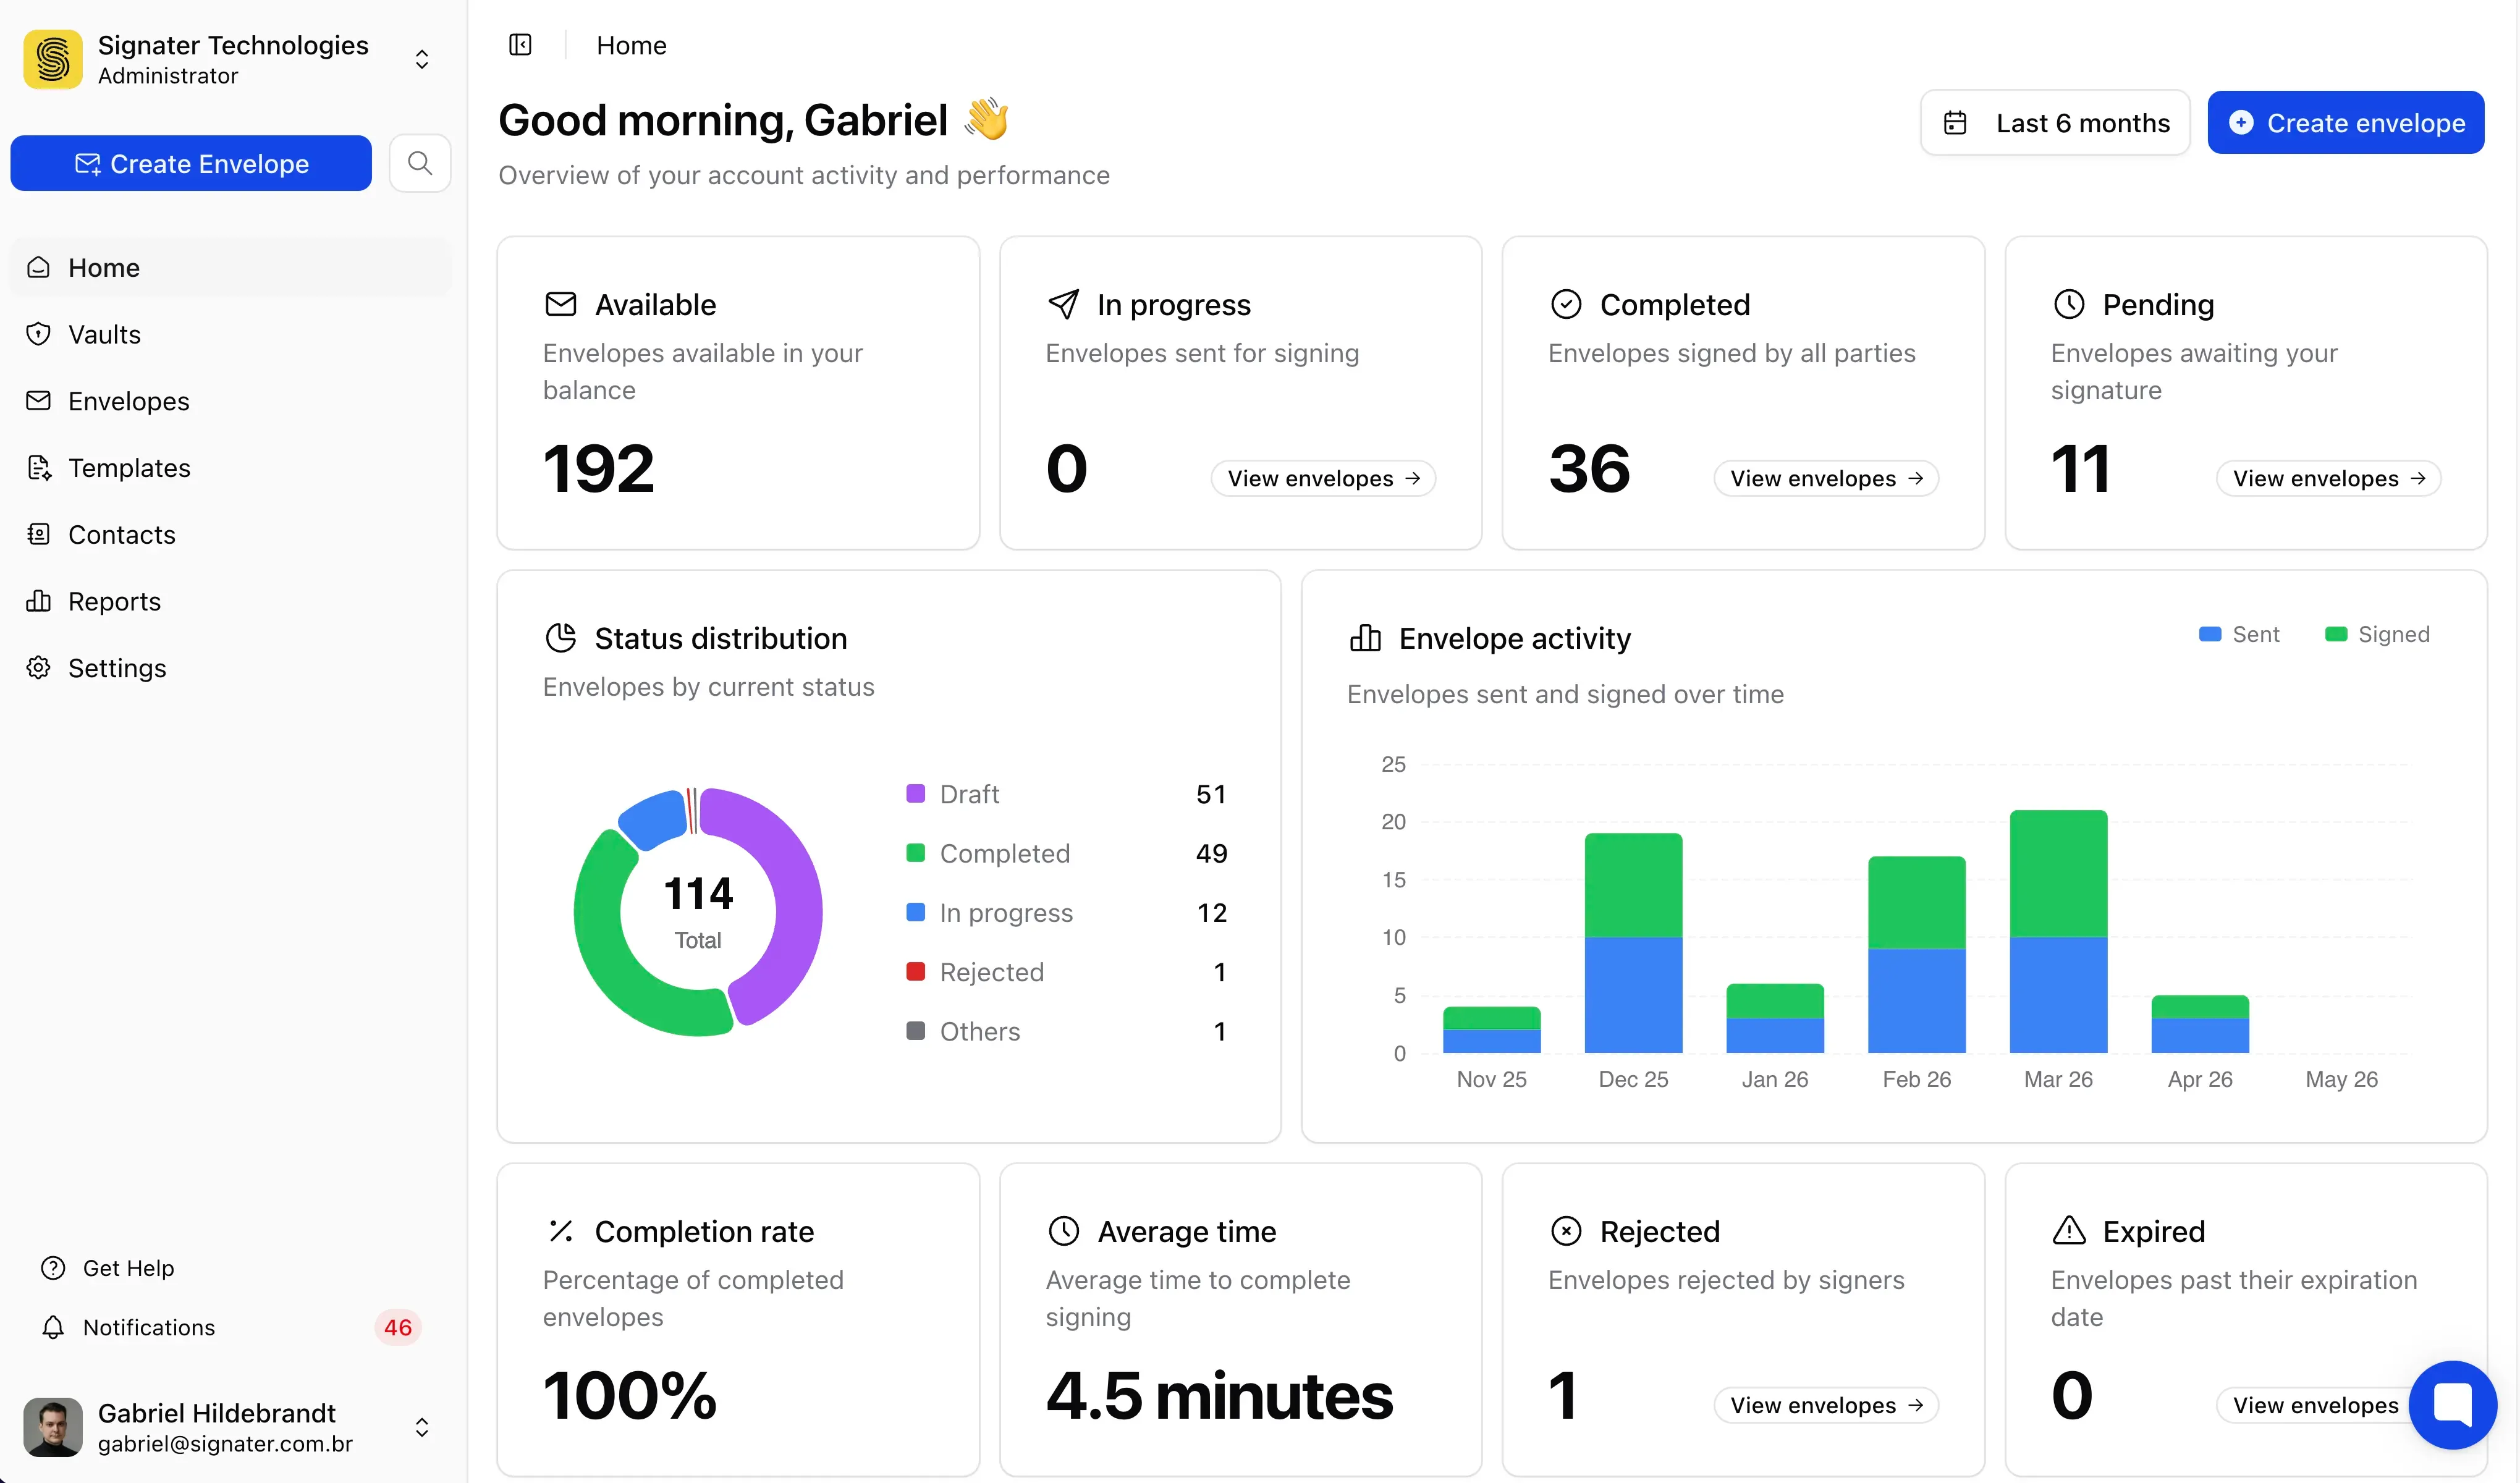Click the Jan 26 bar in the chart
Image resolution: width=2520 pixels, height=1483 pixels.
[1775, 1018]
